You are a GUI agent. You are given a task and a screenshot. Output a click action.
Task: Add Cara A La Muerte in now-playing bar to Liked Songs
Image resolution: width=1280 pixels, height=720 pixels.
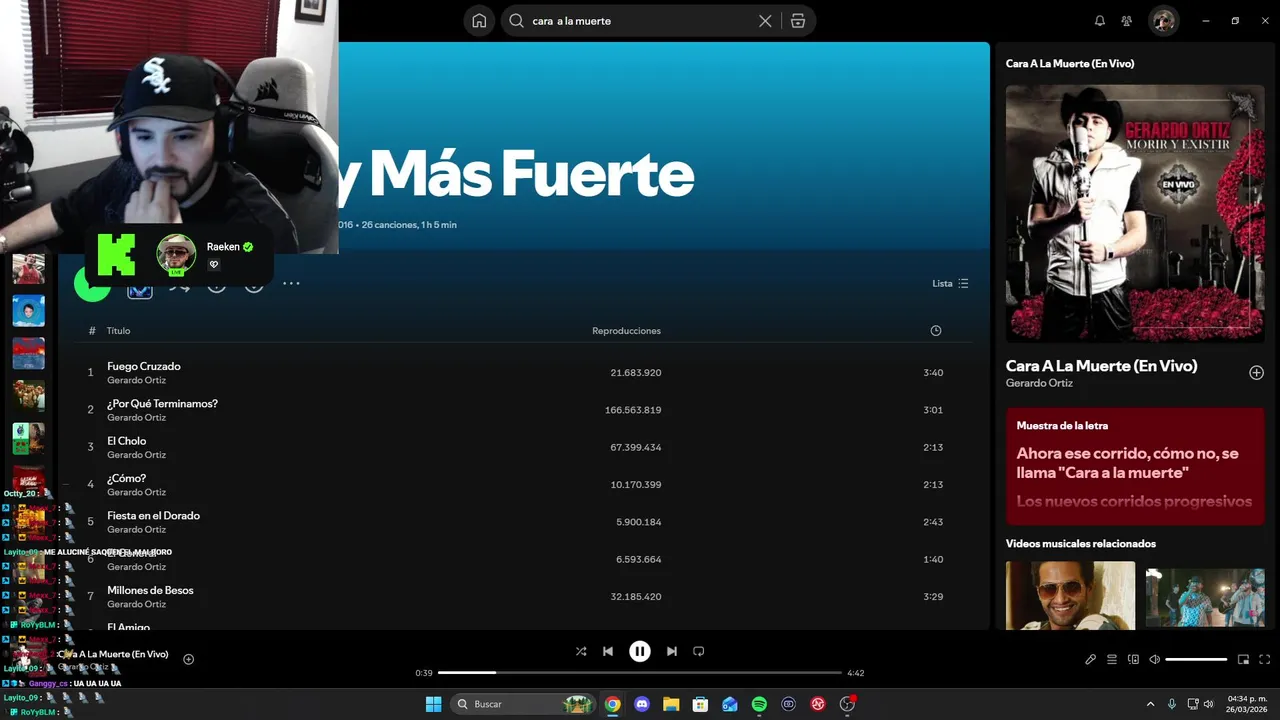click(188, 659)
